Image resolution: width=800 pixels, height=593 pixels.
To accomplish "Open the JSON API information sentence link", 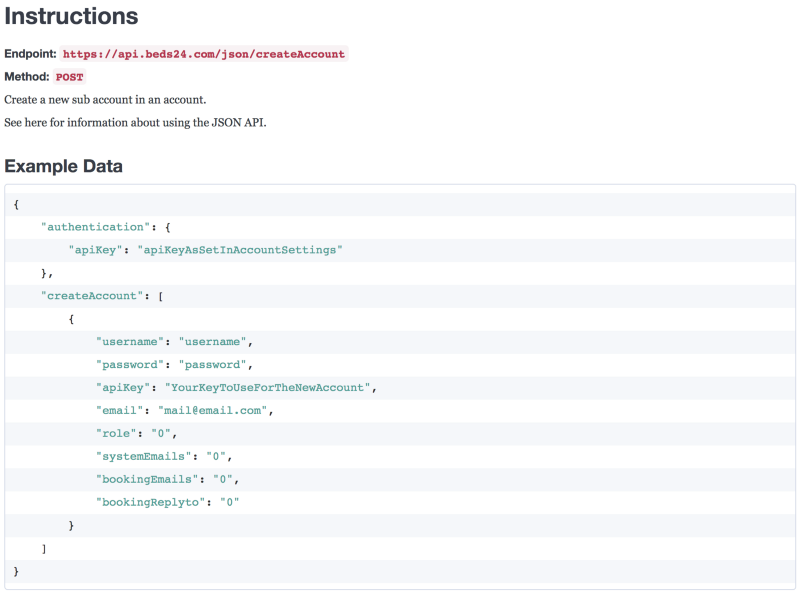I will point(135,123).
